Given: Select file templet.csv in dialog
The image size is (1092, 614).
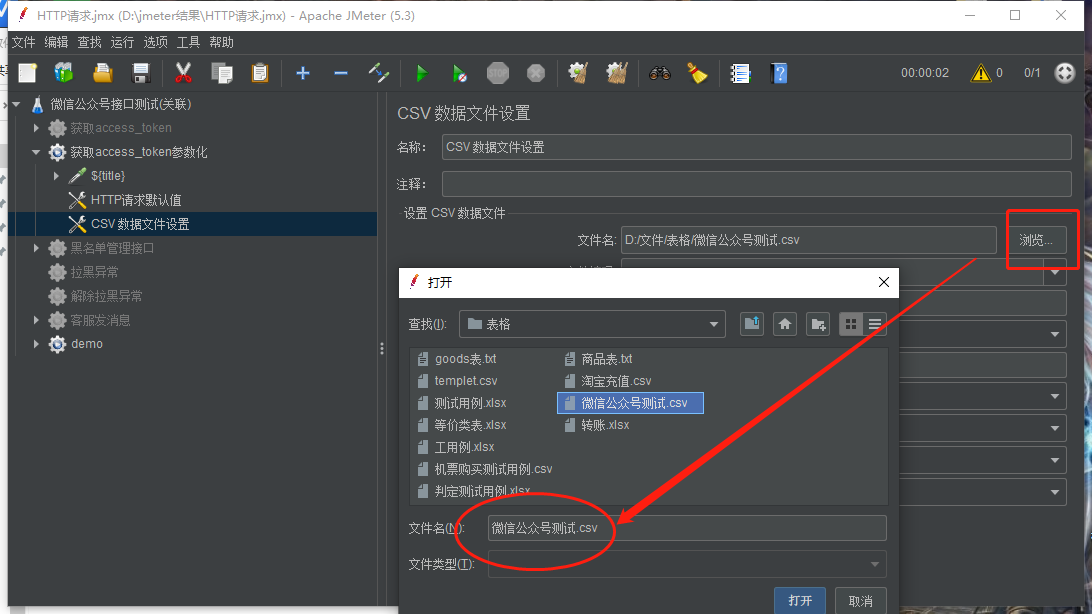Looking at the screenshot, I should [458, 381].
